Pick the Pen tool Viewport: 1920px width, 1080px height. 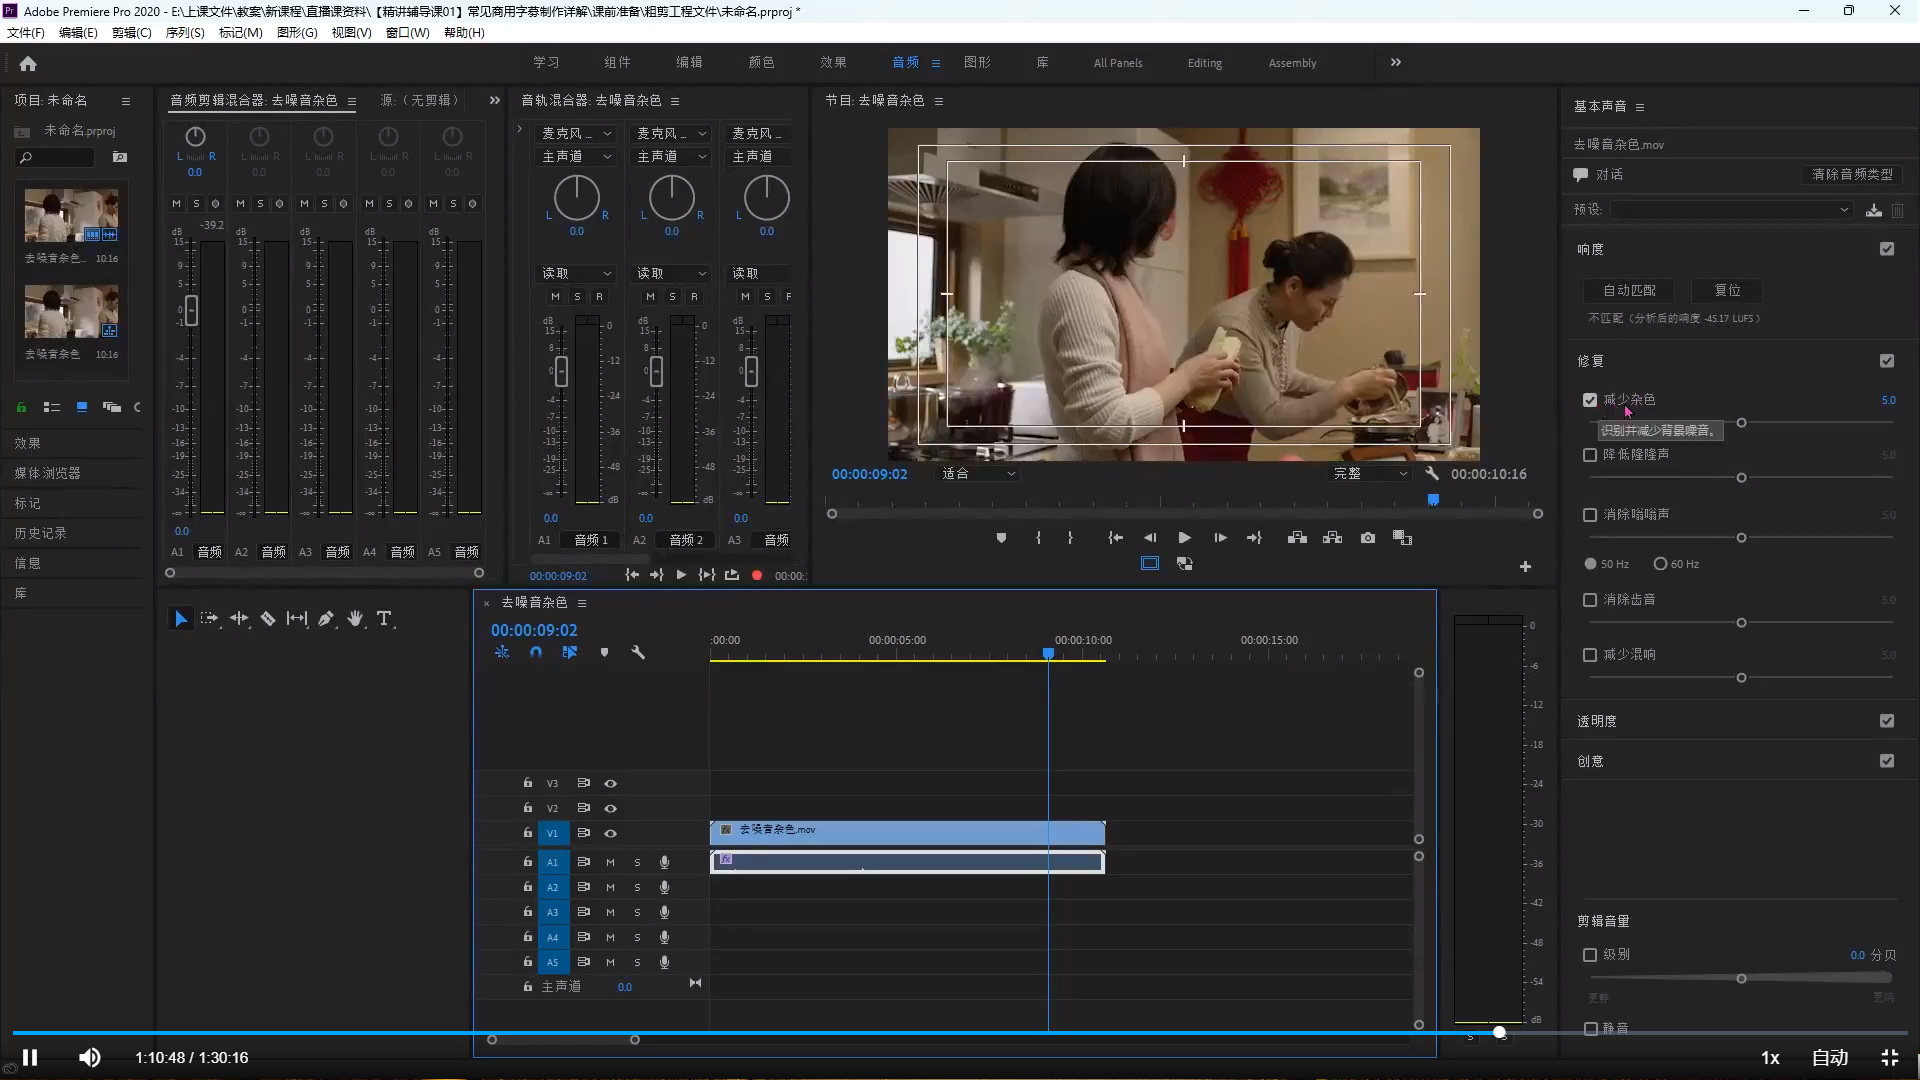click(326, 619)
